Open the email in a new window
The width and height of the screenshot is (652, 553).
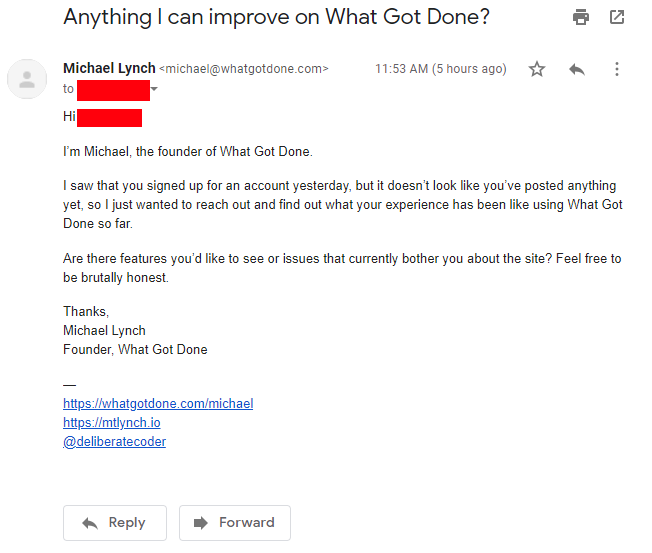617,17
